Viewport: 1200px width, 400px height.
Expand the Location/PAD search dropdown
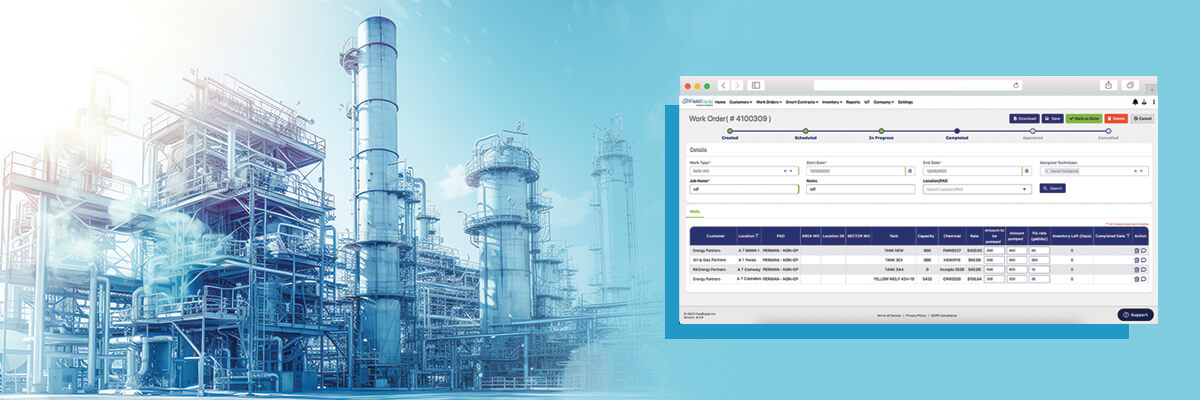pos(1025,189)
